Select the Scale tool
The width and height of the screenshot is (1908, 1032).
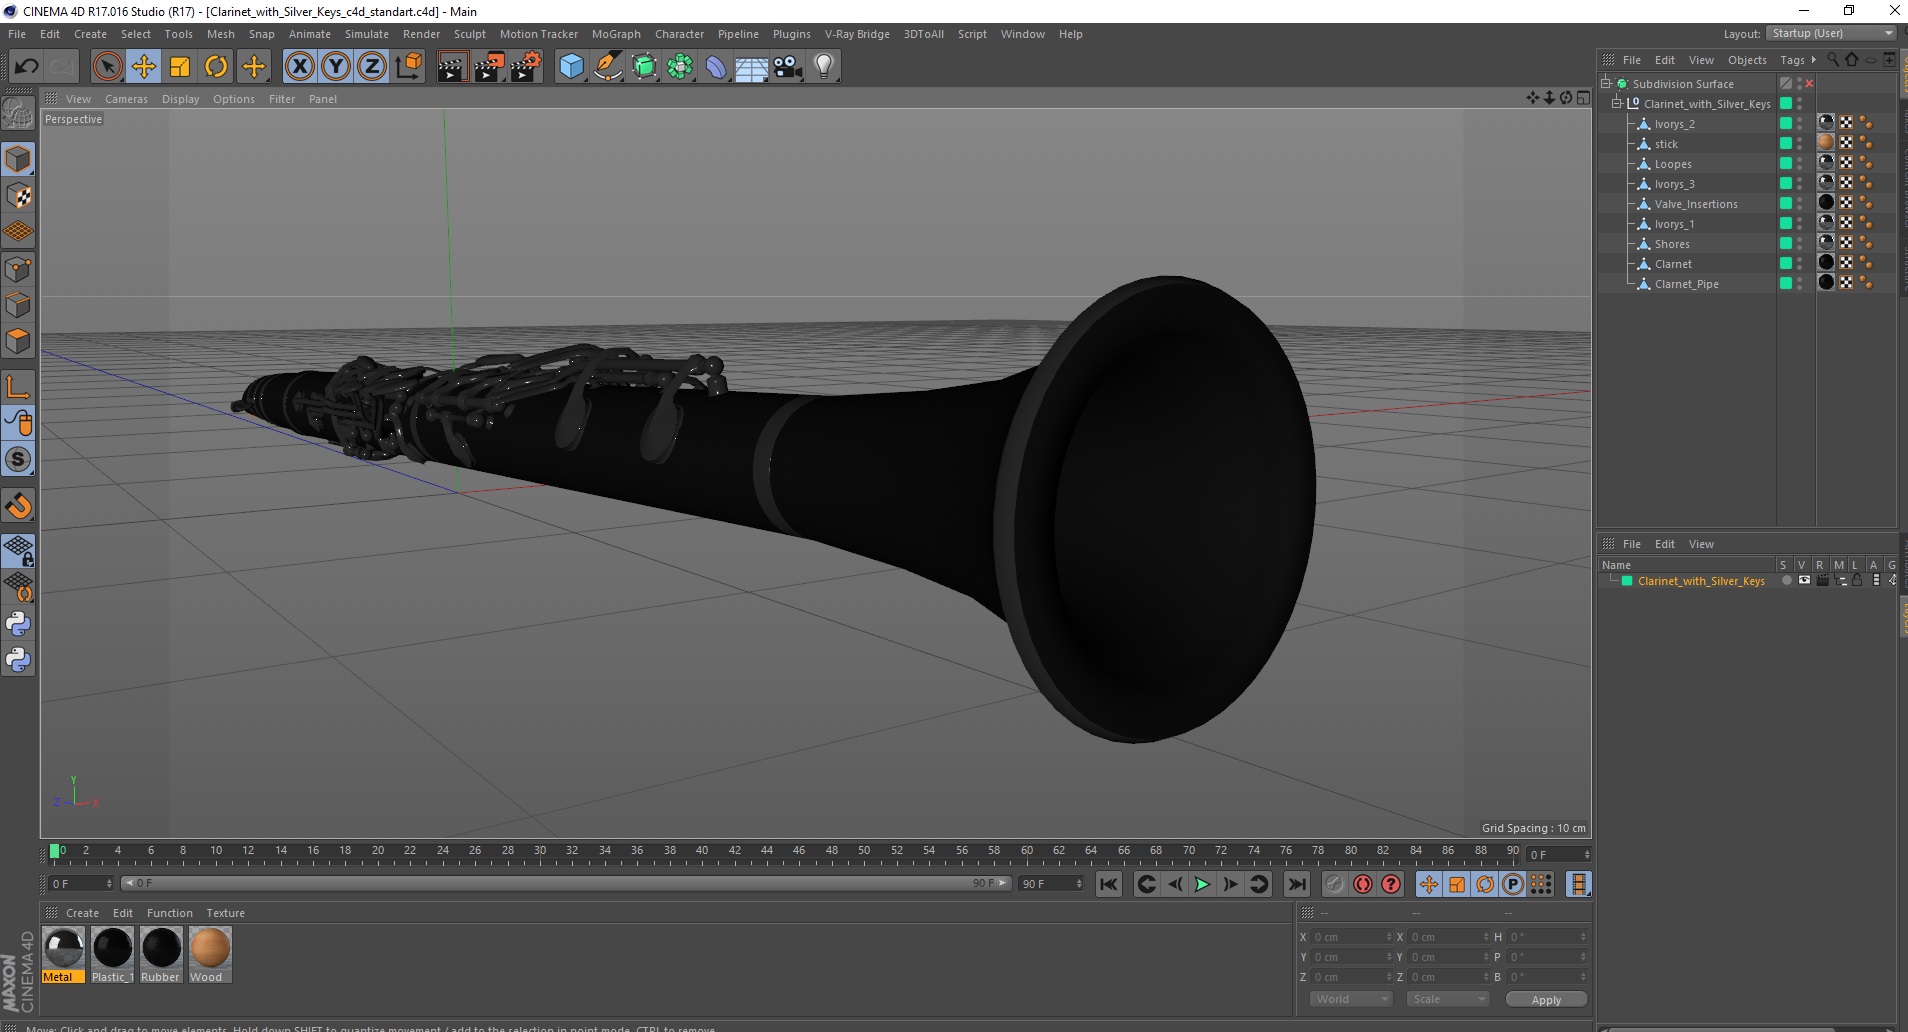[x=180, y=67]
